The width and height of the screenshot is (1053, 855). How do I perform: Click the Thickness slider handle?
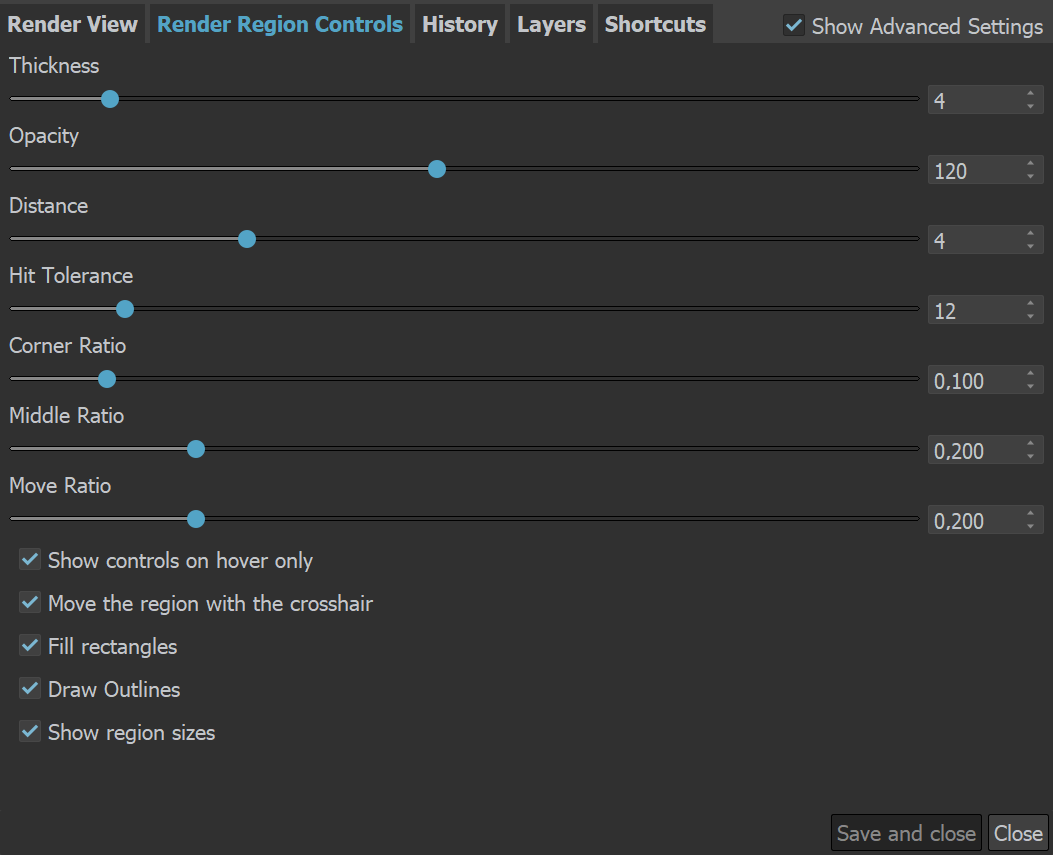[109, 99]
